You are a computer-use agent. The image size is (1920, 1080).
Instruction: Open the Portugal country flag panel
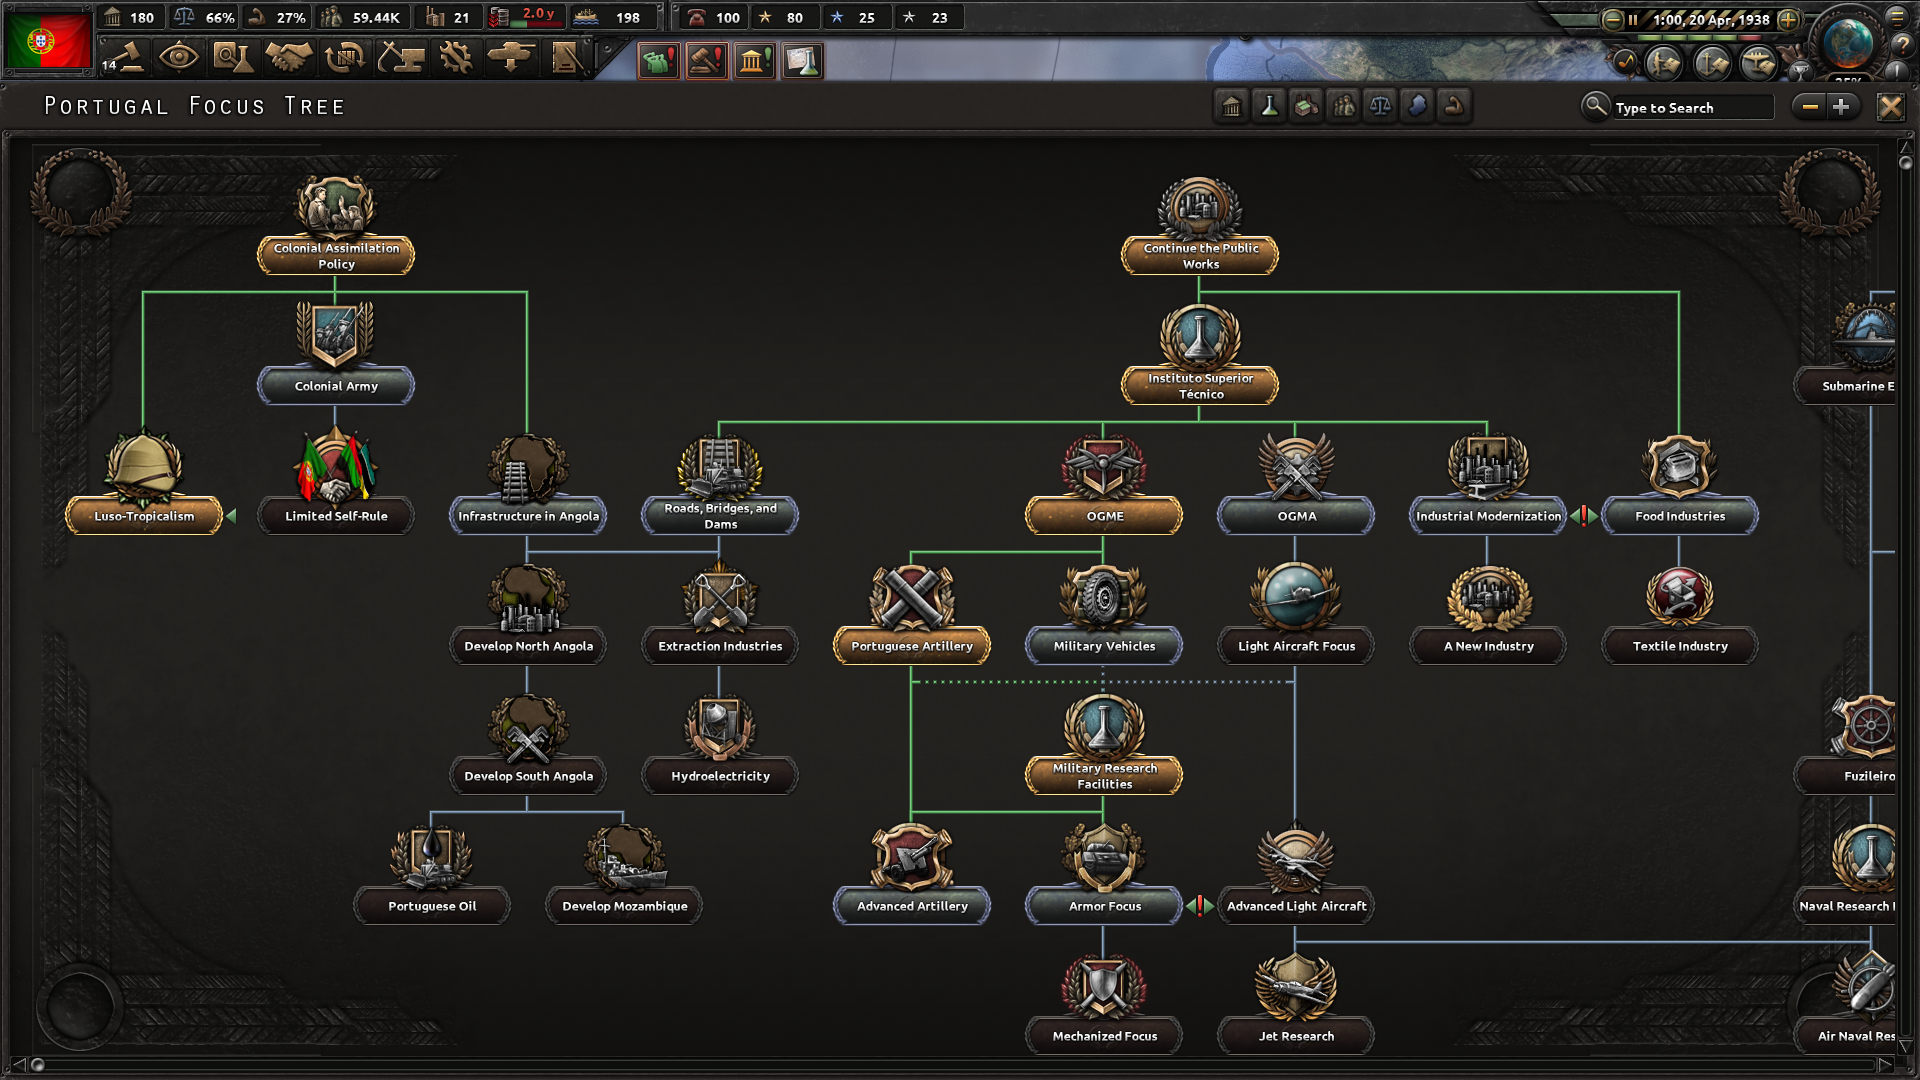47,40
